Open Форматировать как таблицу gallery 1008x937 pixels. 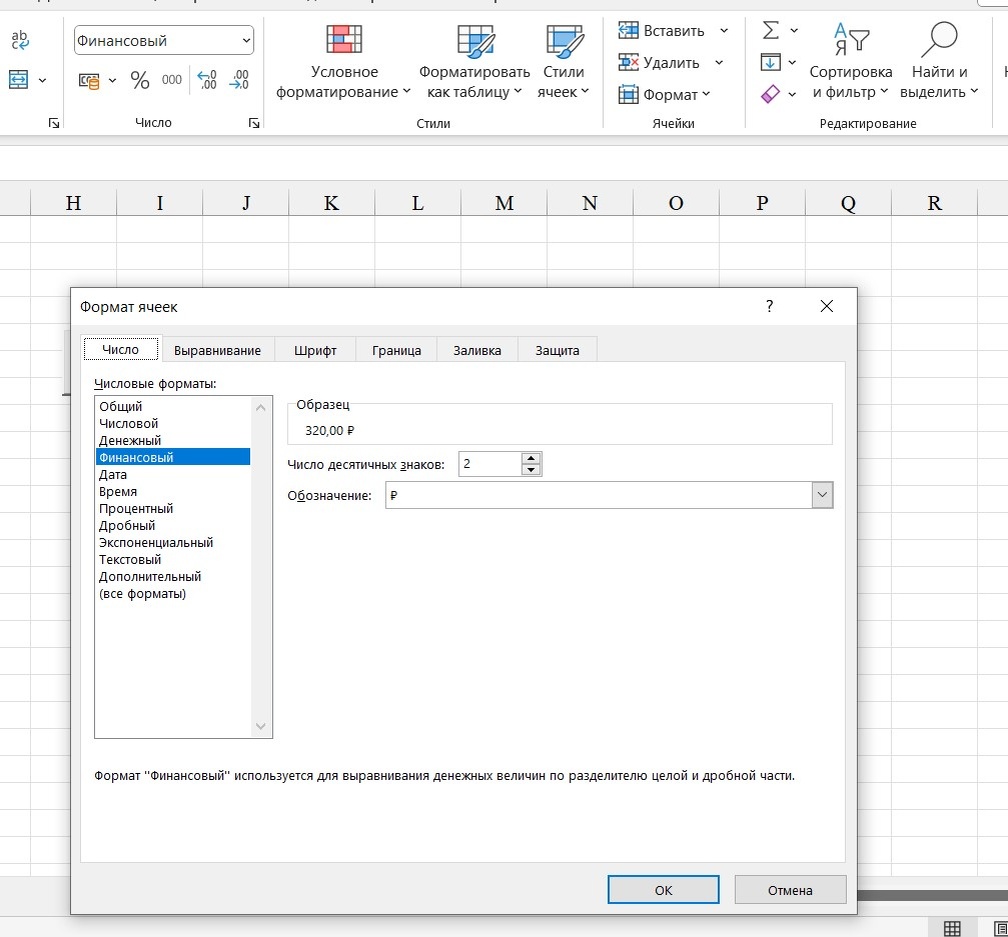pyautogui.click(x=474, y=62)
